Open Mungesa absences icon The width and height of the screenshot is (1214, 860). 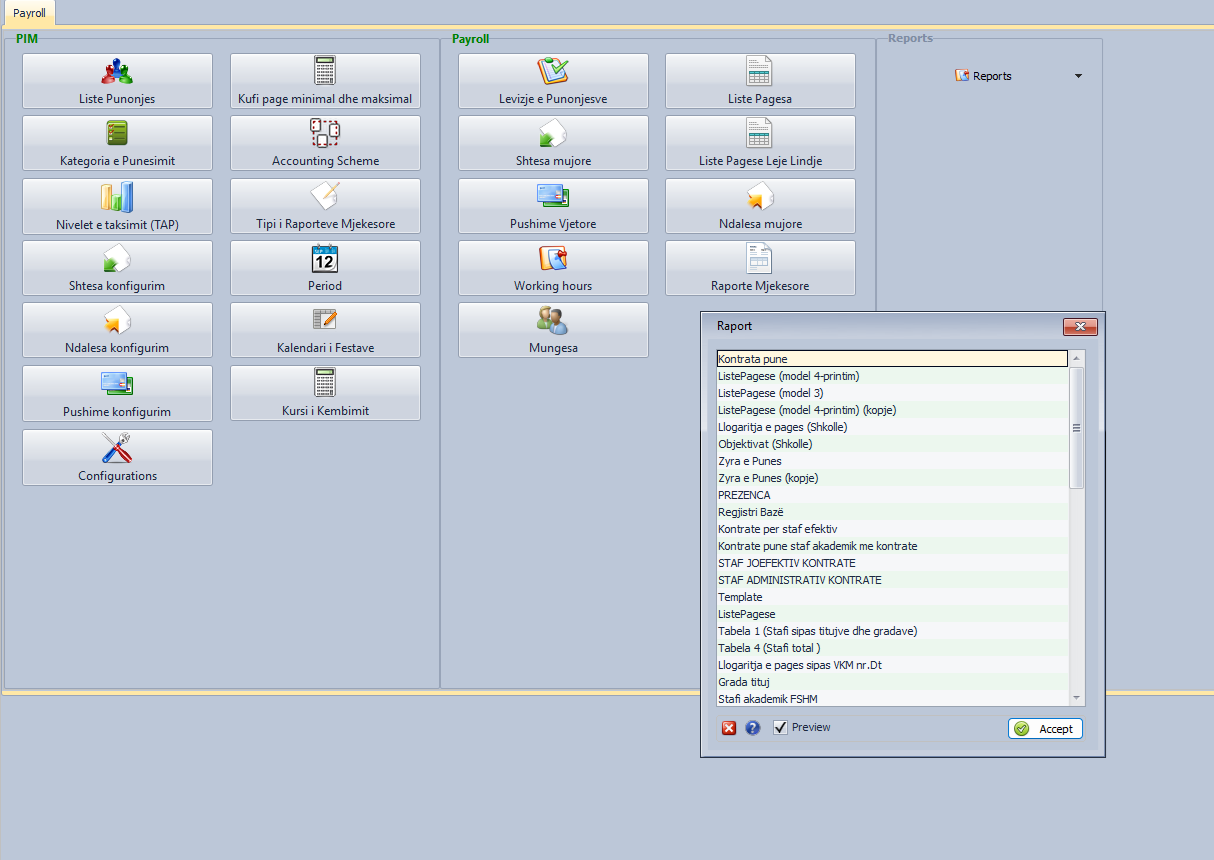[x=553, y=321]
